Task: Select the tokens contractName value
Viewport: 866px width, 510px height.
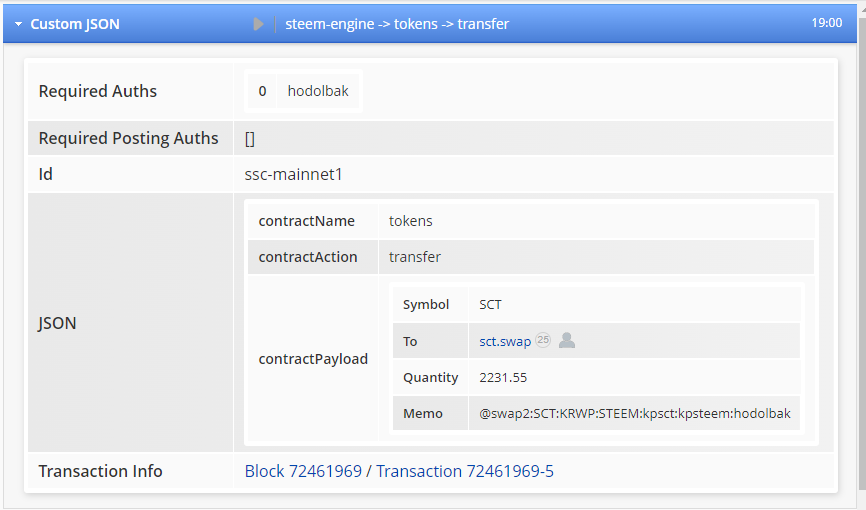Action: (x=410, y=221)
